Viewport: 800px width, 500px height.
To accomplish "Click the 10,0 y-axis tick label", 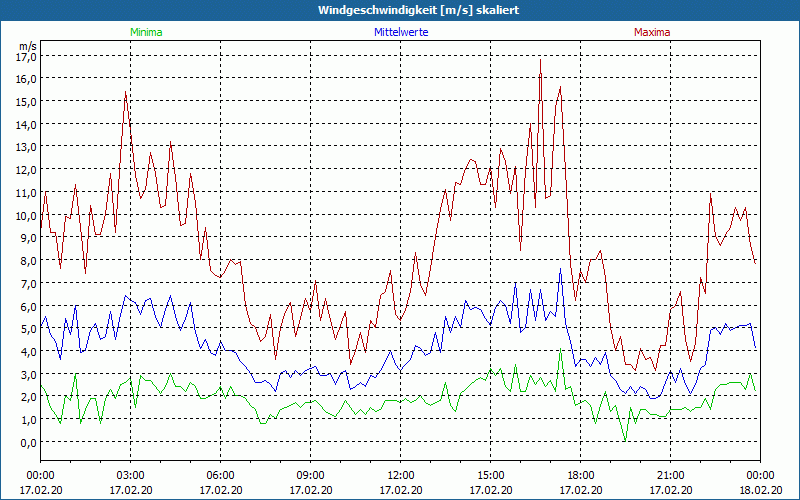I will coord(27,215).
